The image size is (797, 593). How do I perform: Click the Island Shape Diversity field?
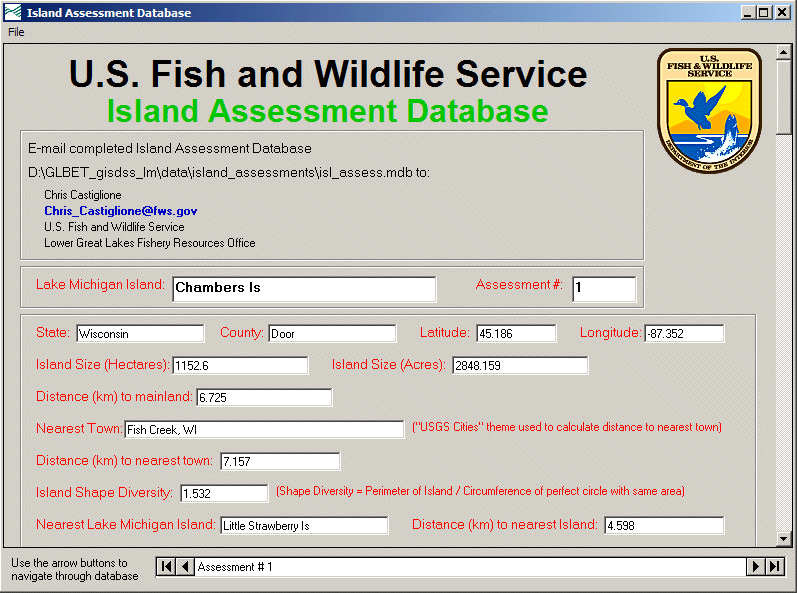pos(224,493)
